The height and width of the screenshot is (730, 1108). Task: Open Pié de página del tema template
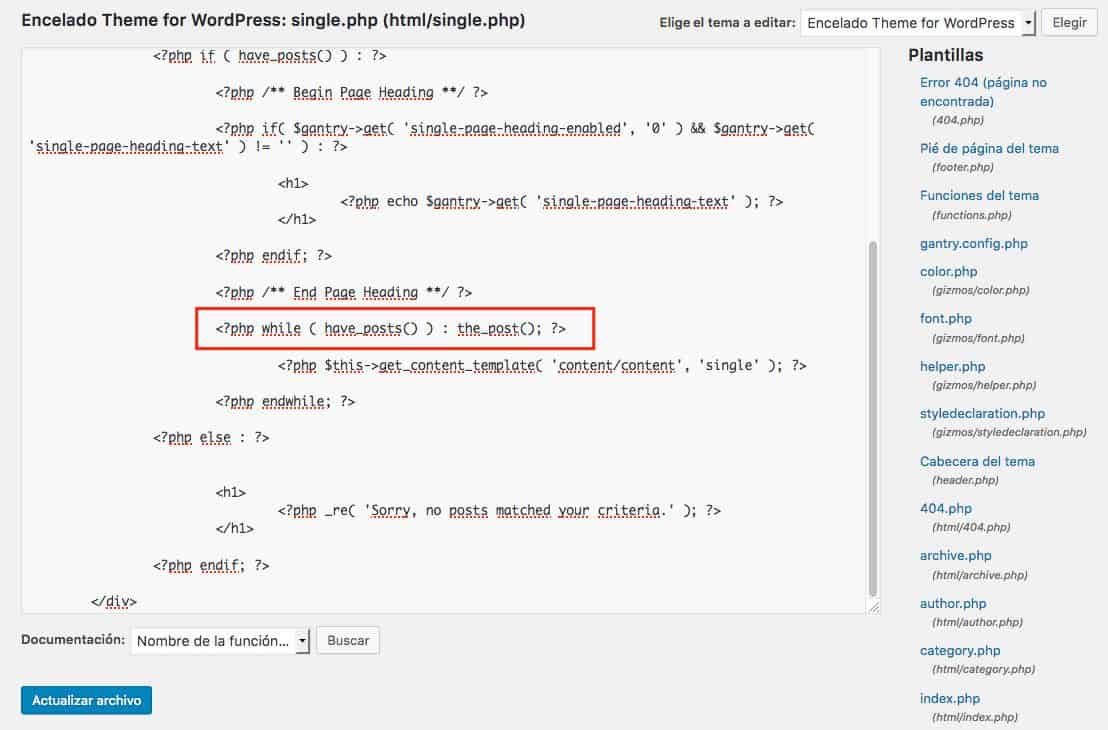(989, 148)
